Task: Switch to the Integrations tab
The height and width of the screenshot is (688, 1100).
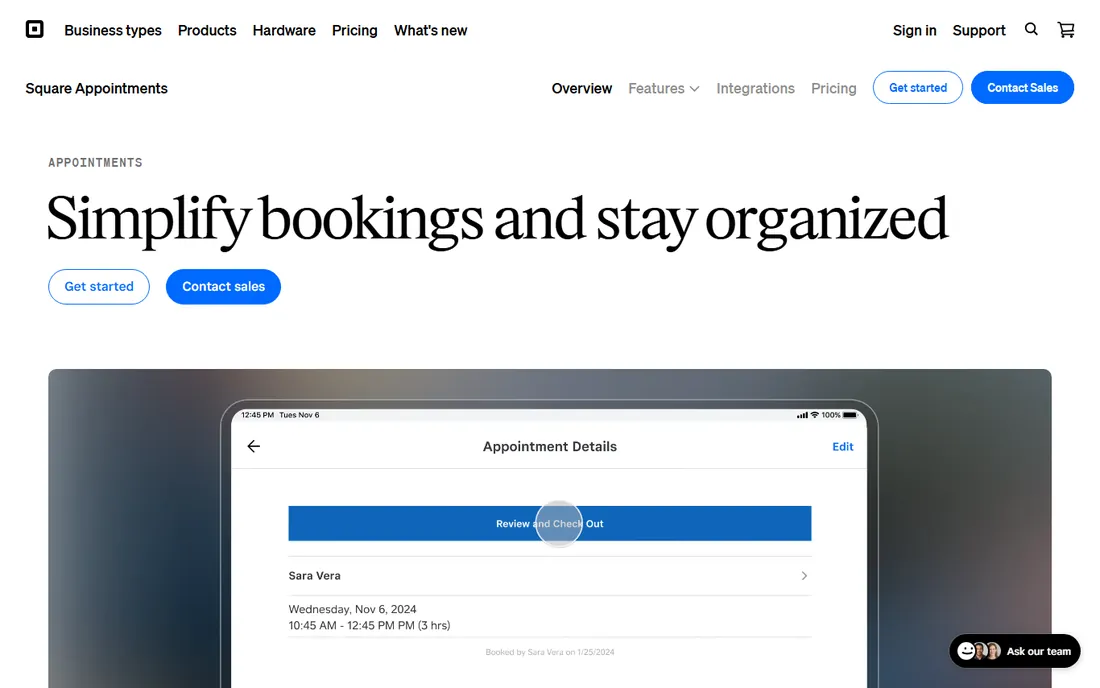Action: [755, 88]
